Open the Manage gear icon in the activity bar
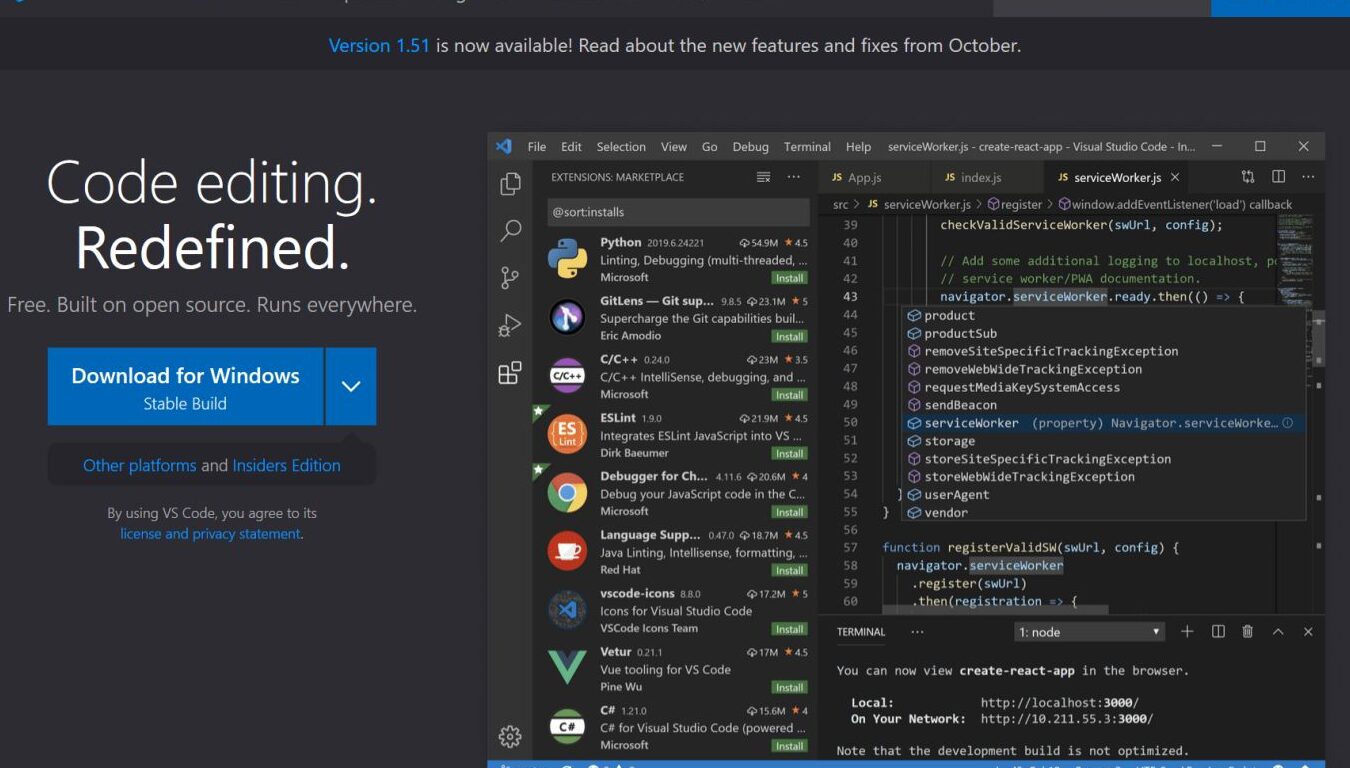Image resolution: width=1350 pixels, height=768 pixels. tap(510, 737)
